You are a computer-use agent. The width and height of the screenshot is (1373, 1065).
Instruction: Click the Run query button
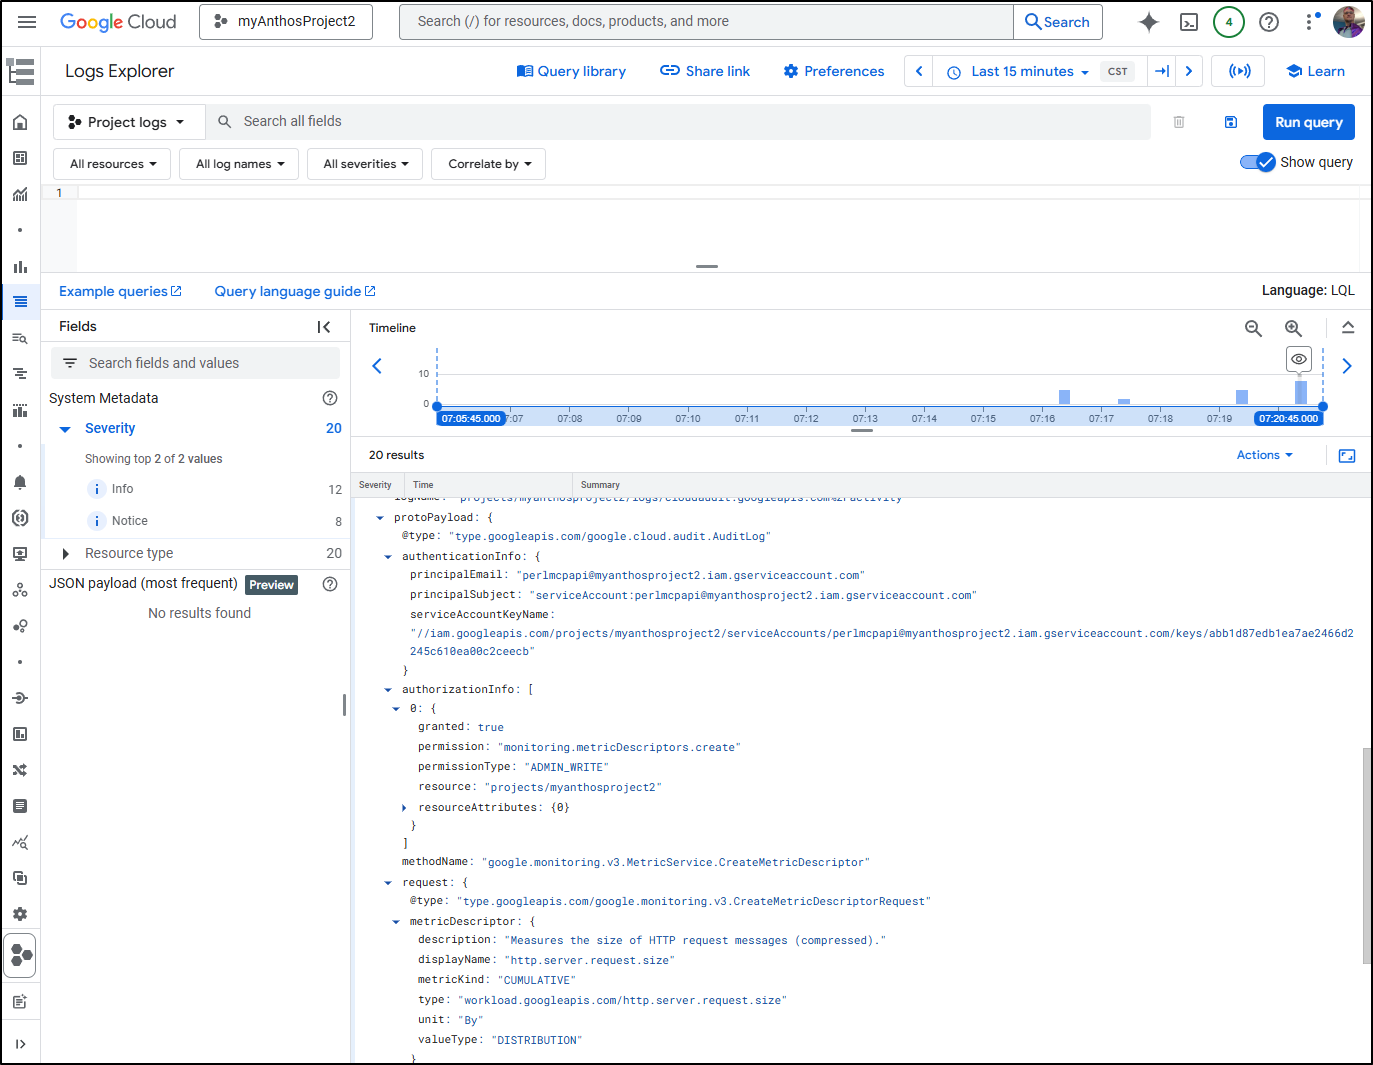[1308, 122]
